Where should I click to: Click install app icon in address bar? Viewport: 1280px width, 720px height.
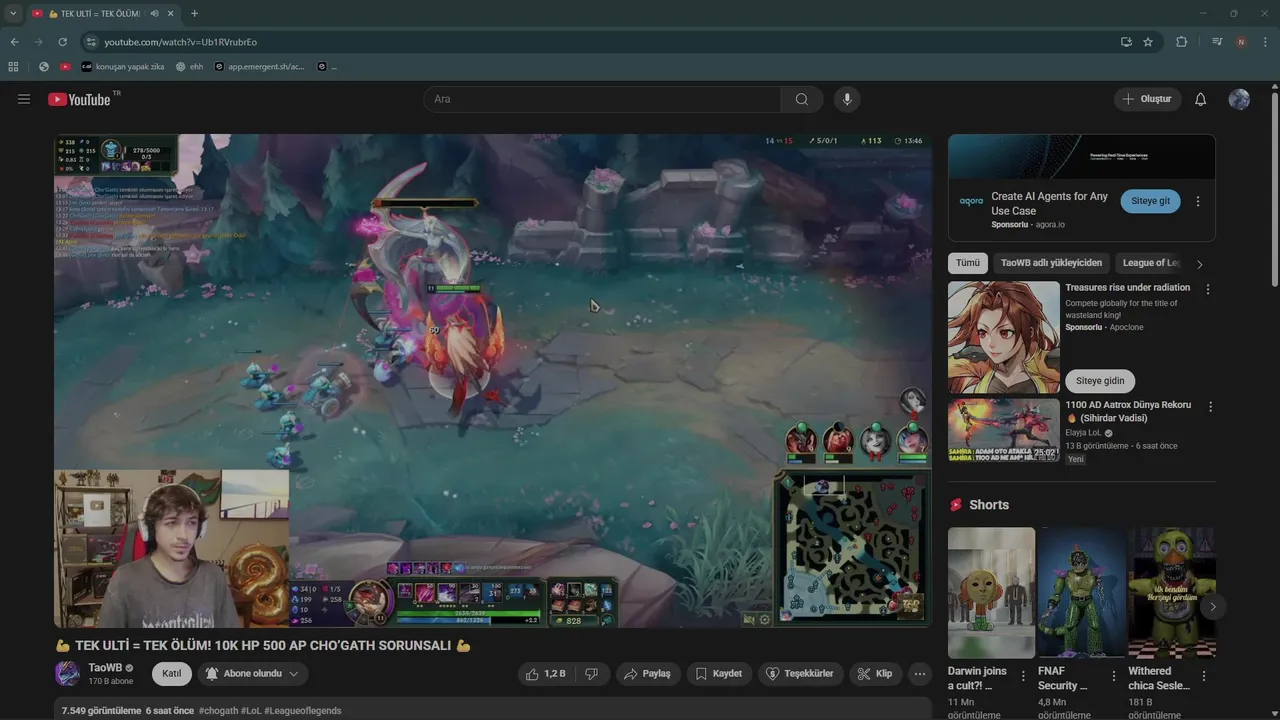pyautogui.click(x=1126, y=42)
